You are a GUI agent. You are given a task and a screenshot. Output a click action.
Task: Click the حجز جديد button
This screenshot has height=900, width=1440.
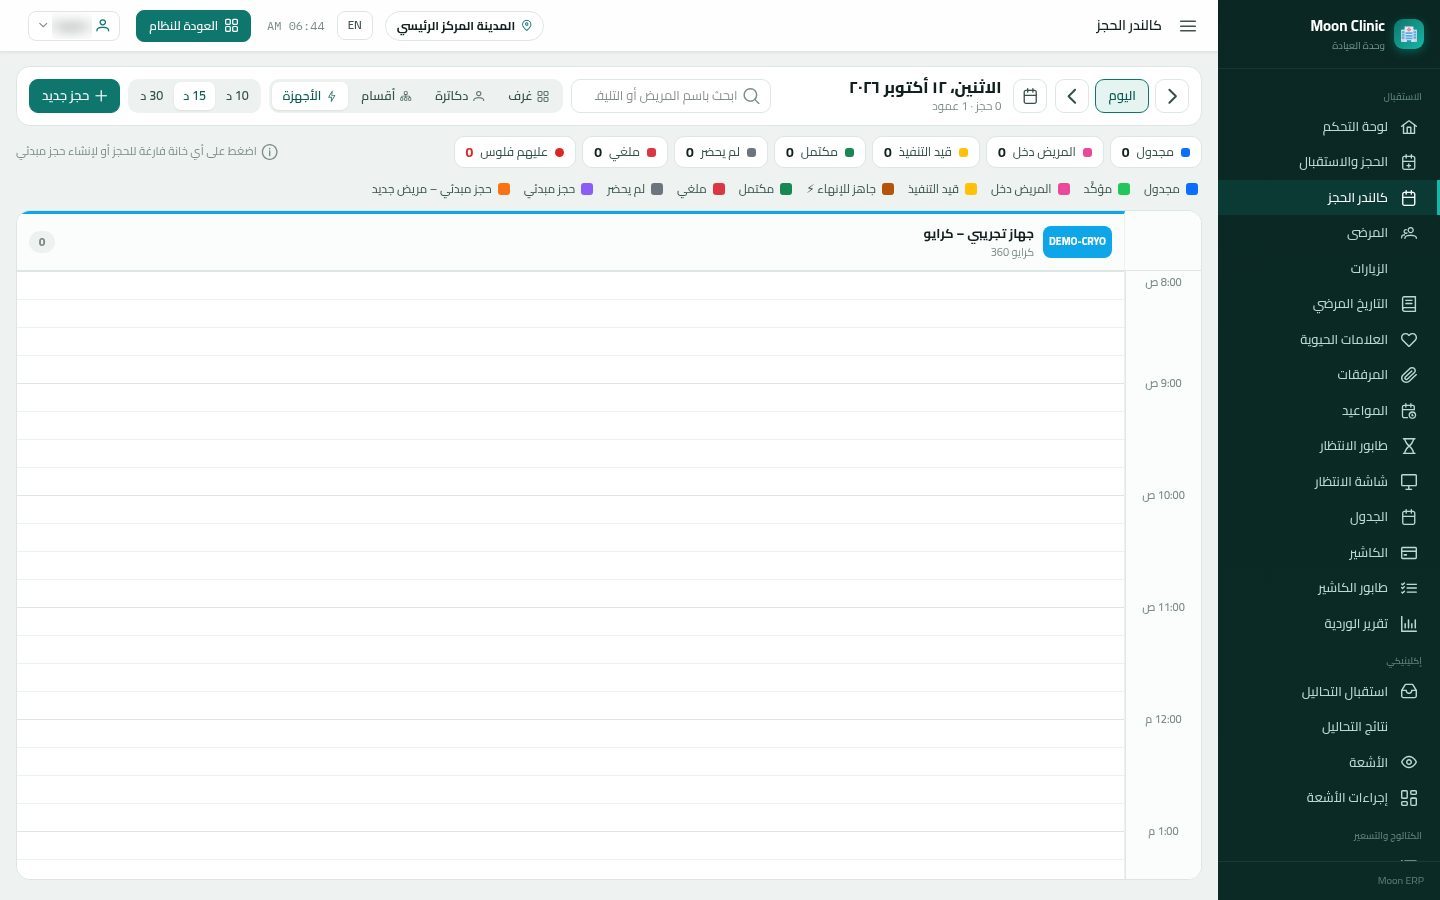74,96
